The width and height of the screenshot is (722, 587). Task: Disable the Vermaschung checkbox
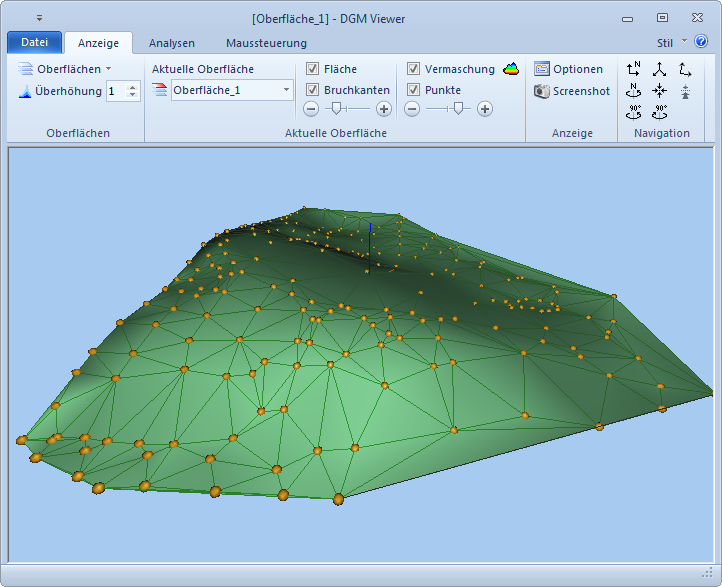414,69
